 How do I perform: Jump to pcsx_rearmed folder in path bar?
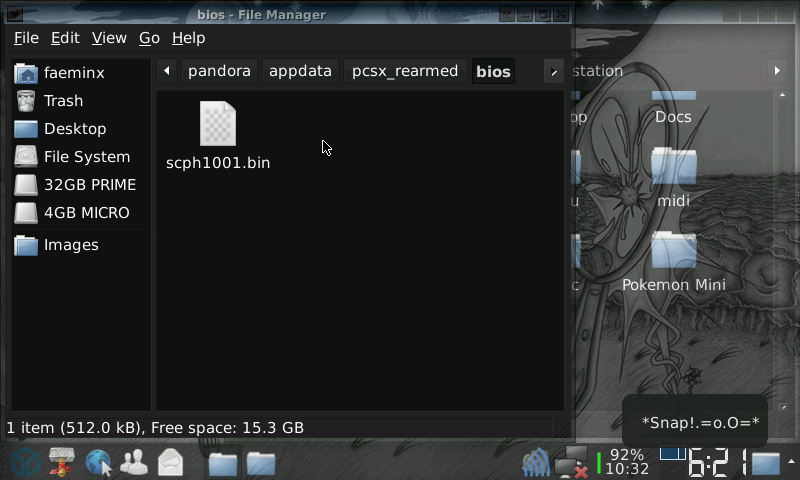[x=404, y=71]
